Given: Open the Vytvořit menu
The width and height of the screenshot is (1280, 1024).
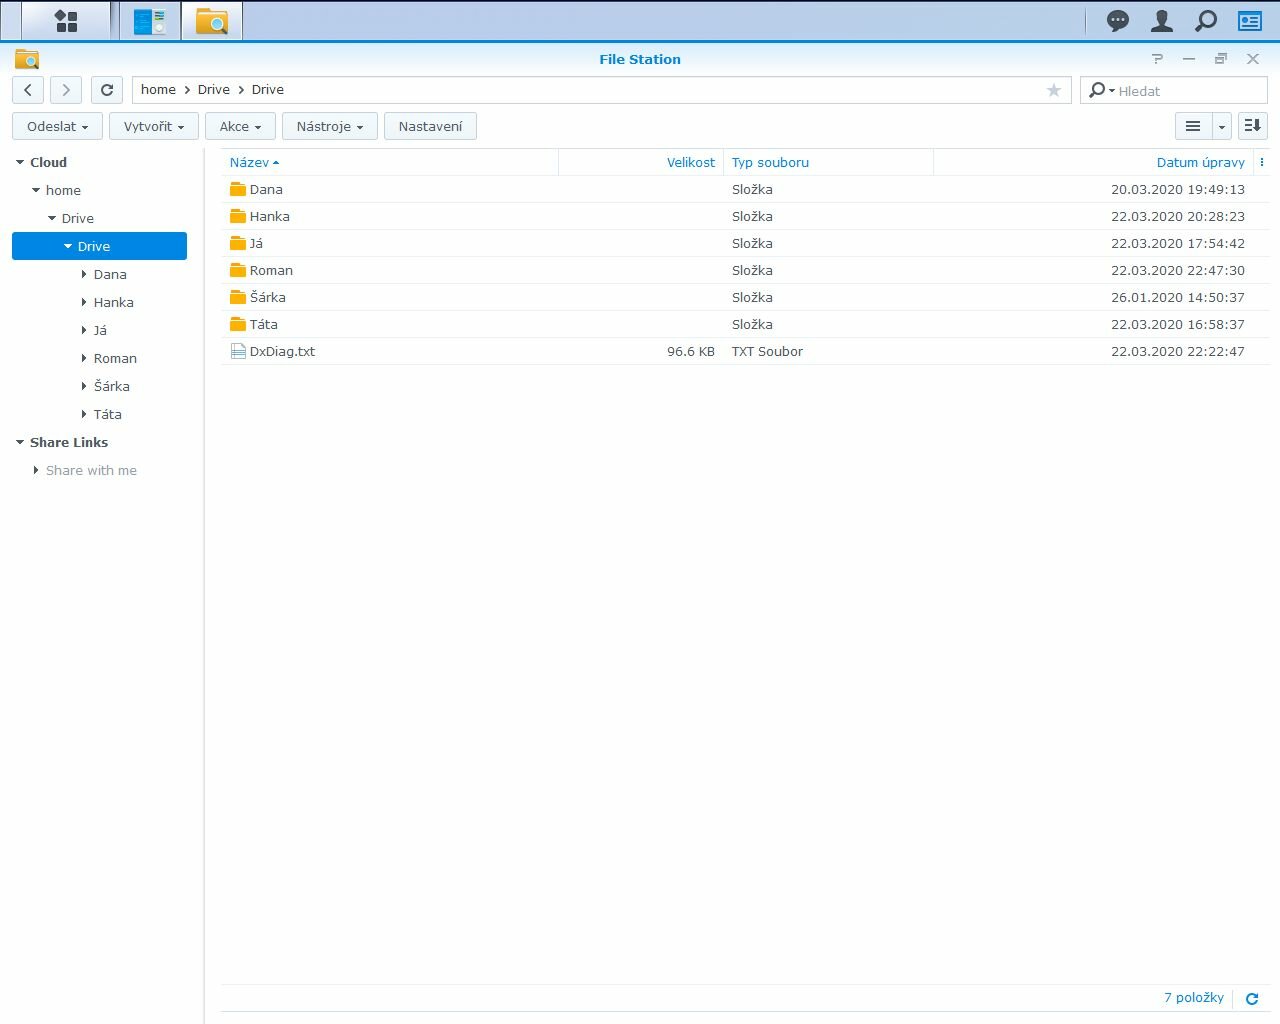Looking at the screenshot, I should pyautogui.click(x=154, y=126).
